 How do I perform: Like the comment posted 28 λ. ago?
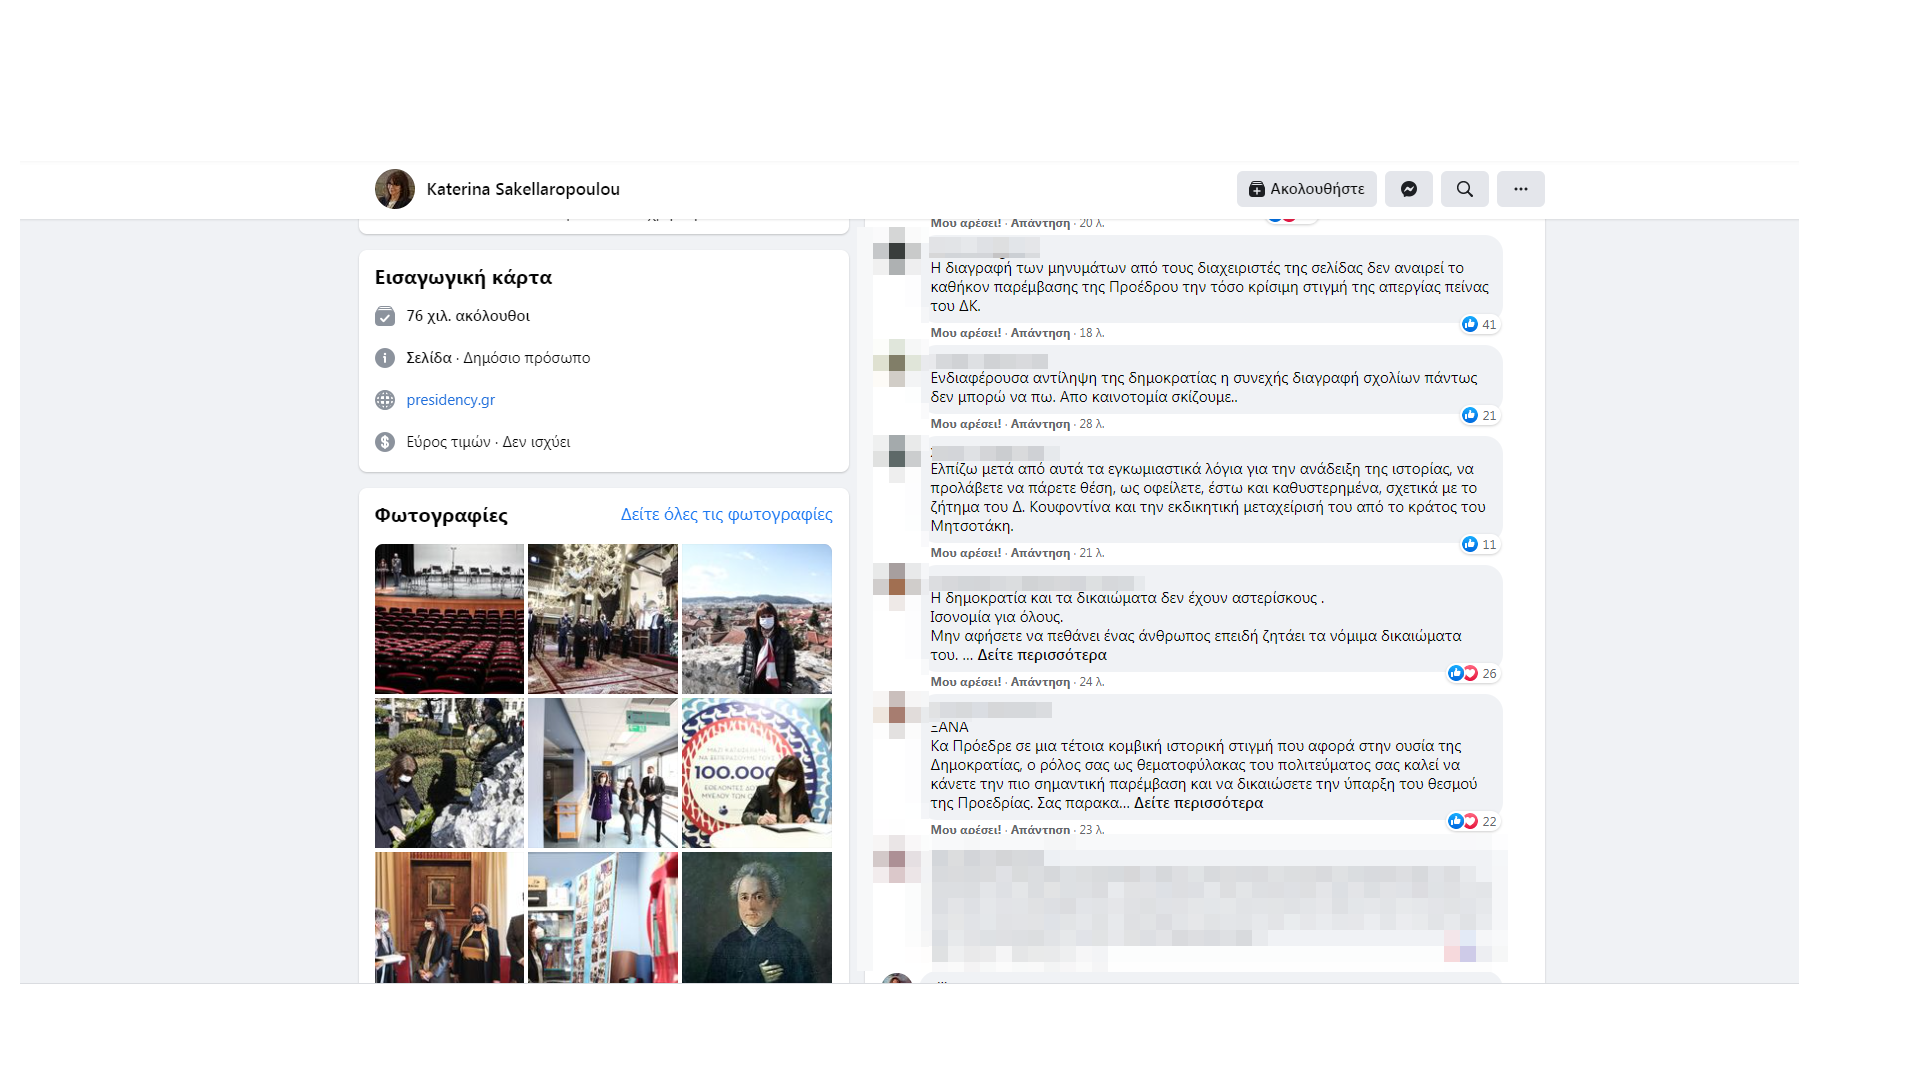point(965,424)
